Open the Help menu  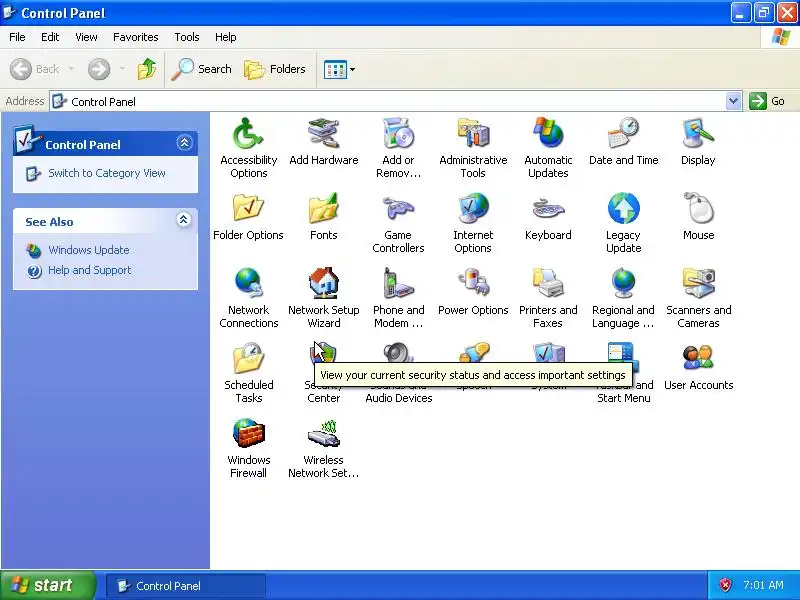(x=226, y=37)
